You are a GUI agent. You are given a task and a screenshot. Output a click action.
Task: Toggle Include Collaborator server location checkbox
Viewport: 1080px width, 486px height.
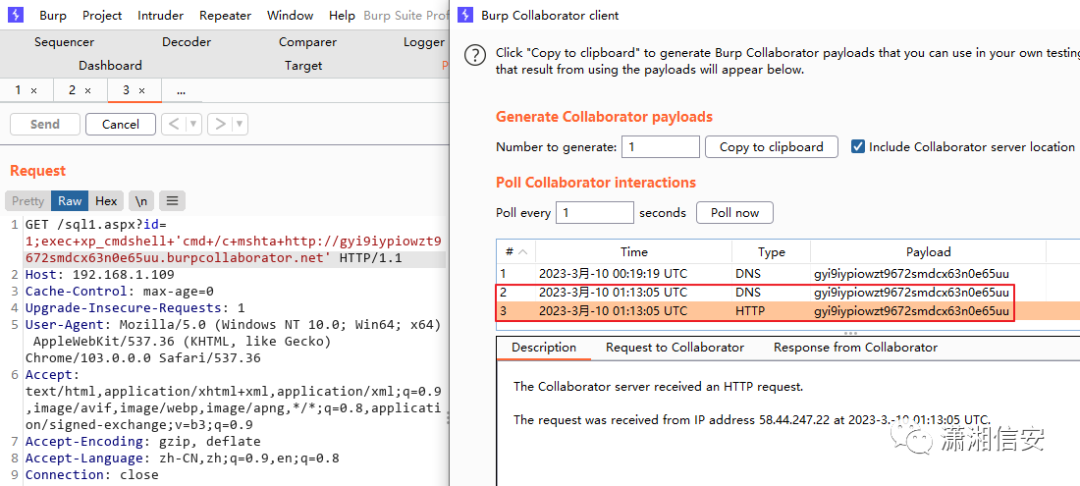click(858, 147)
